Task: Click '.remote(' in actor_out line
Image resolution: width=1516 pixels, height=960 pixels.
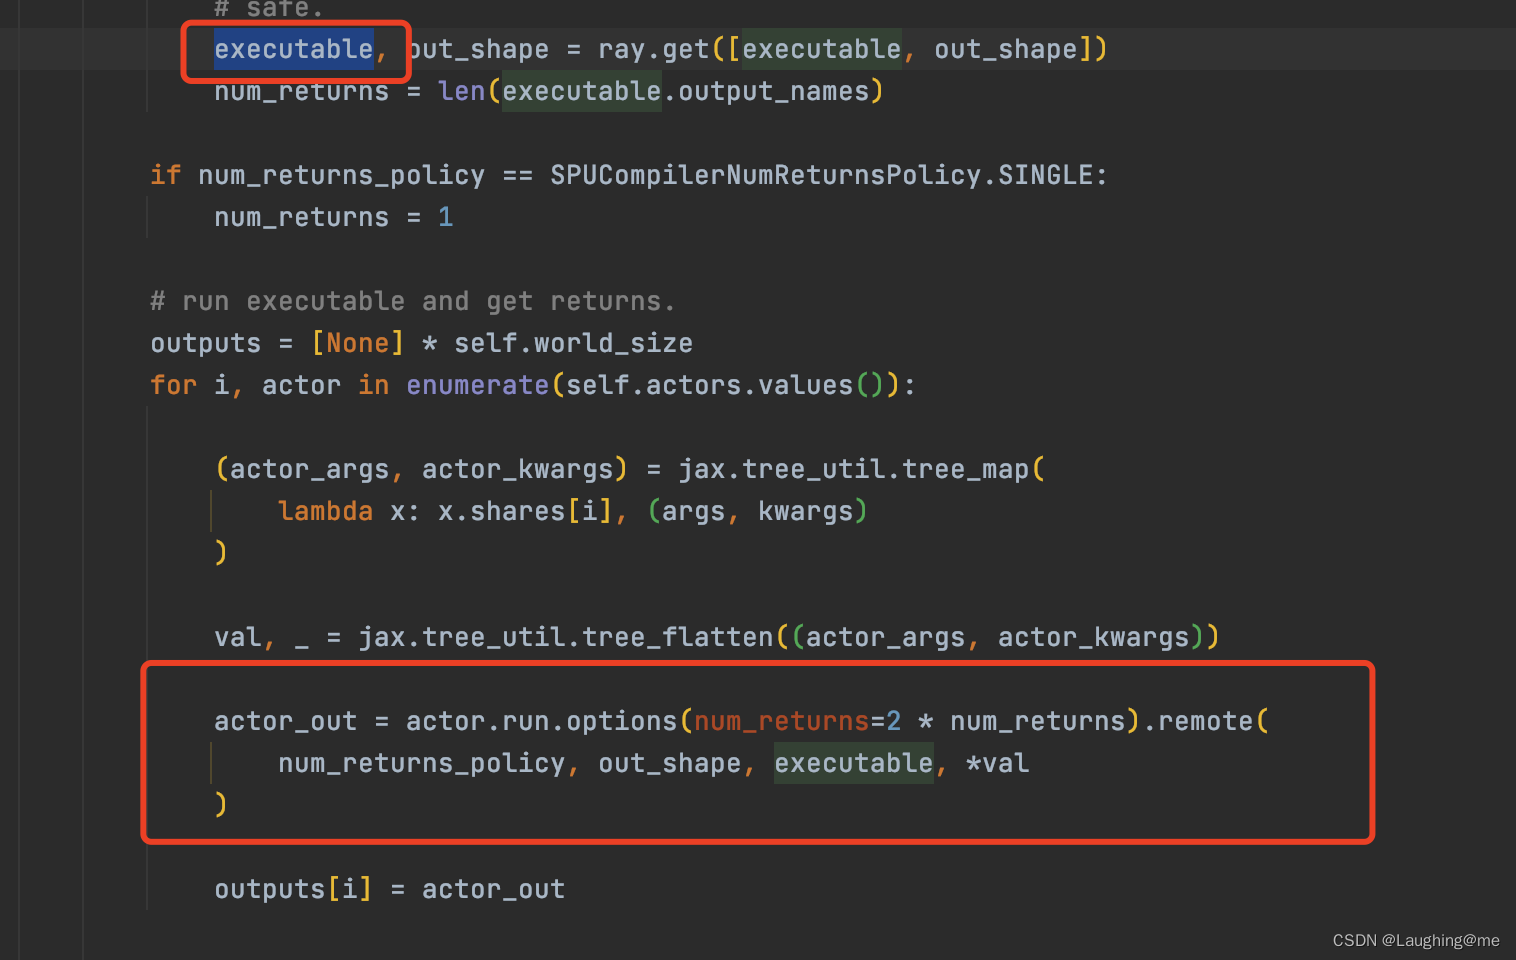Action: tap(1205, 721)
